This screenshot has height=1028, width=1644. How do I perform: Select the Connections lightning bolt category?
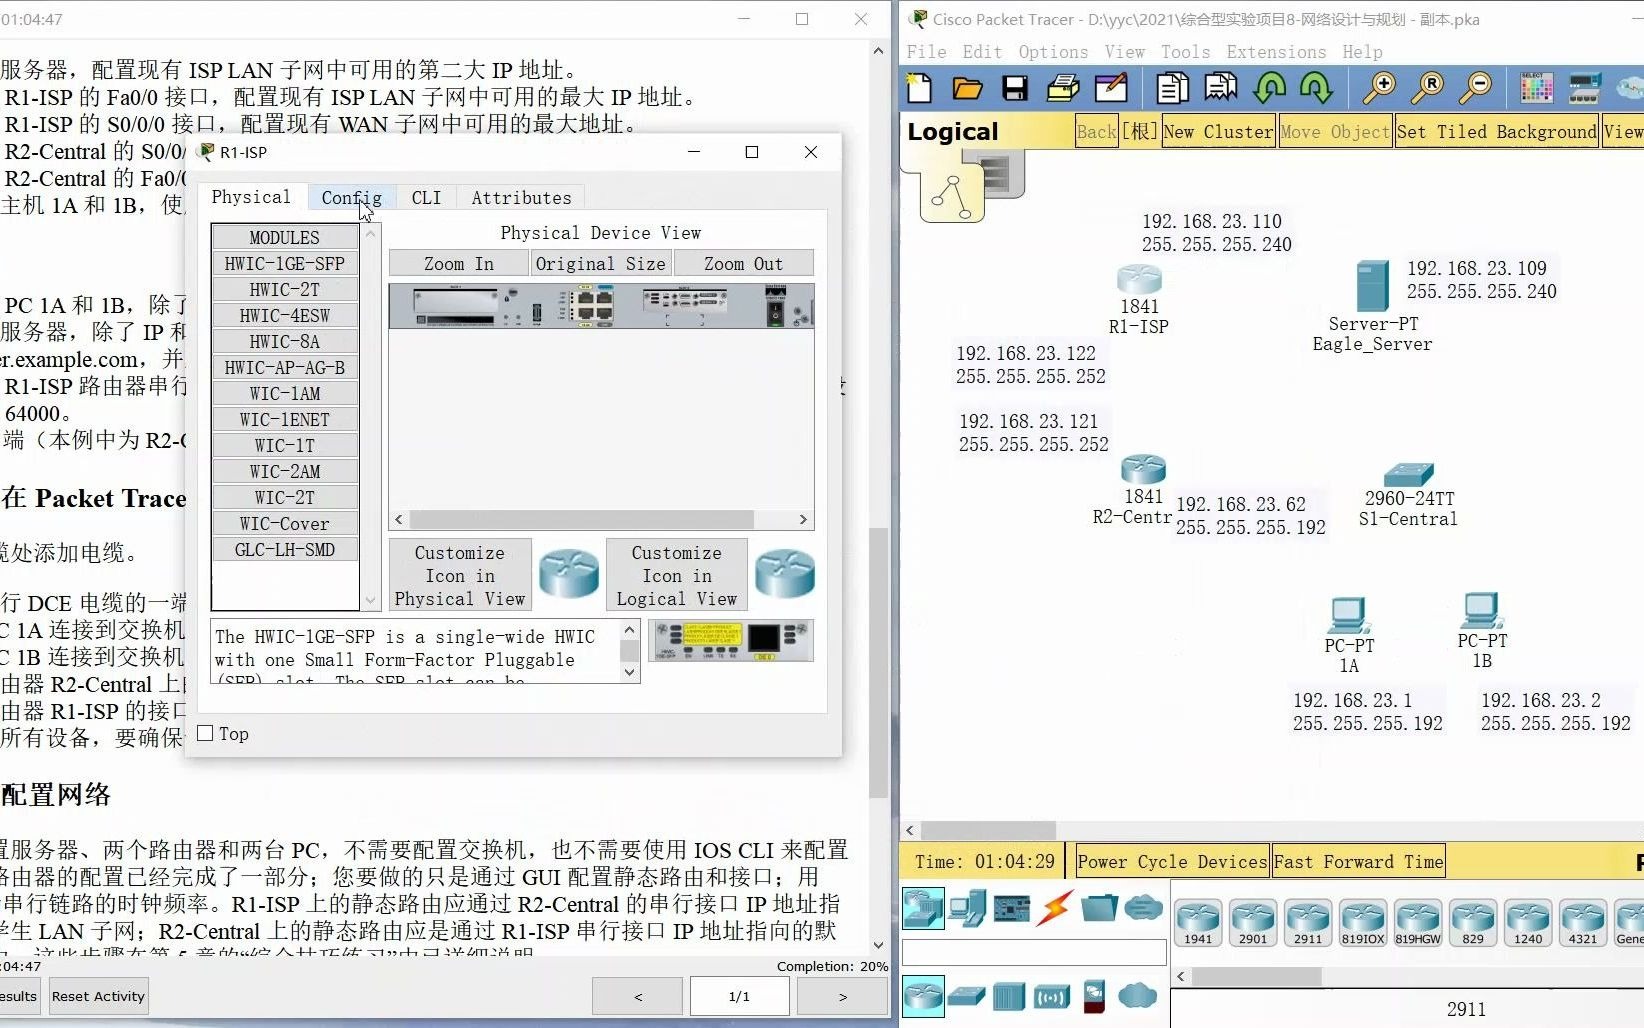pos(1053,908)
